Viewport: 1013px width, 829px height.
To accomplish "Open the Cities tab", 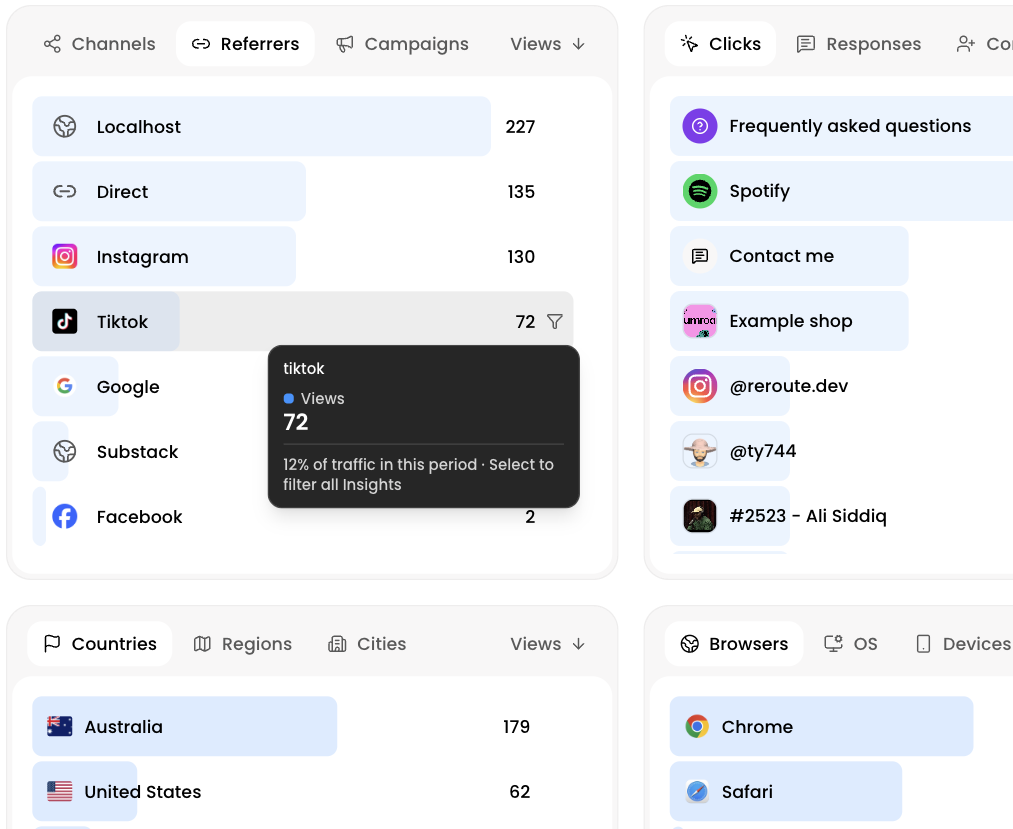I will tap(367, 644).
